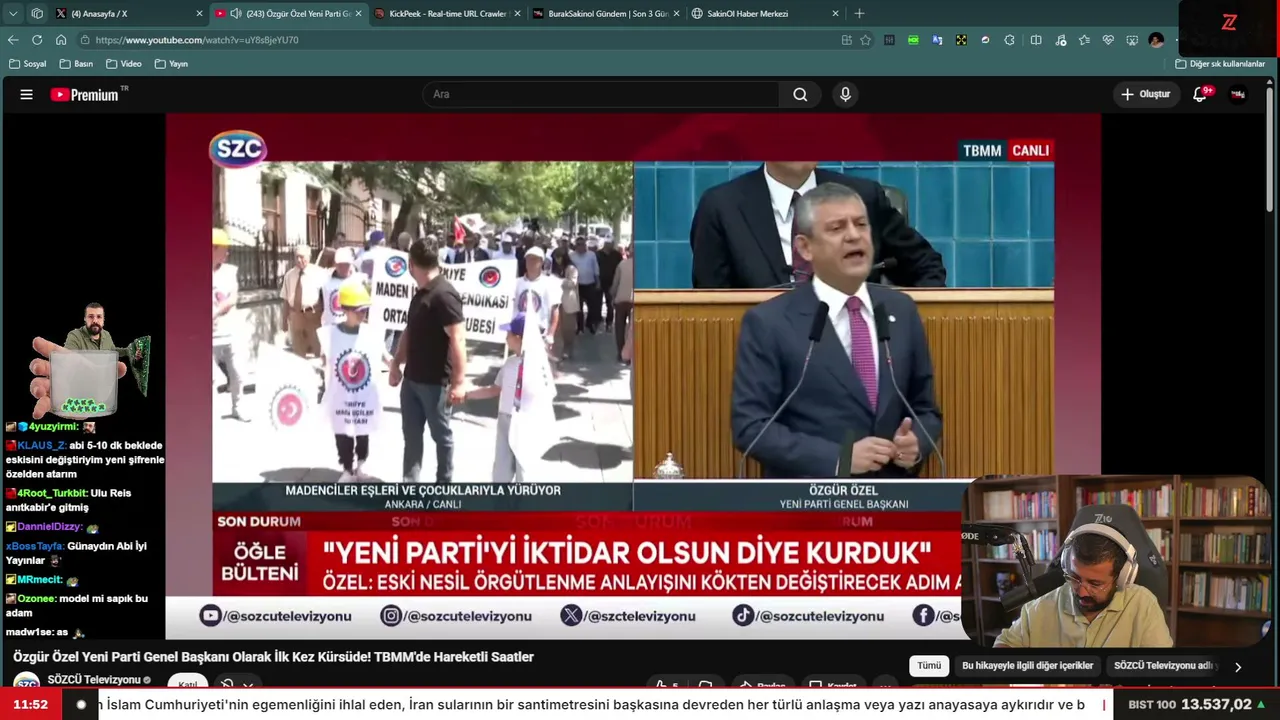The height and width of the screenshot is (720, 1280).
Task: Open YouTube notifications bell
Action: tap(1200, 94)
